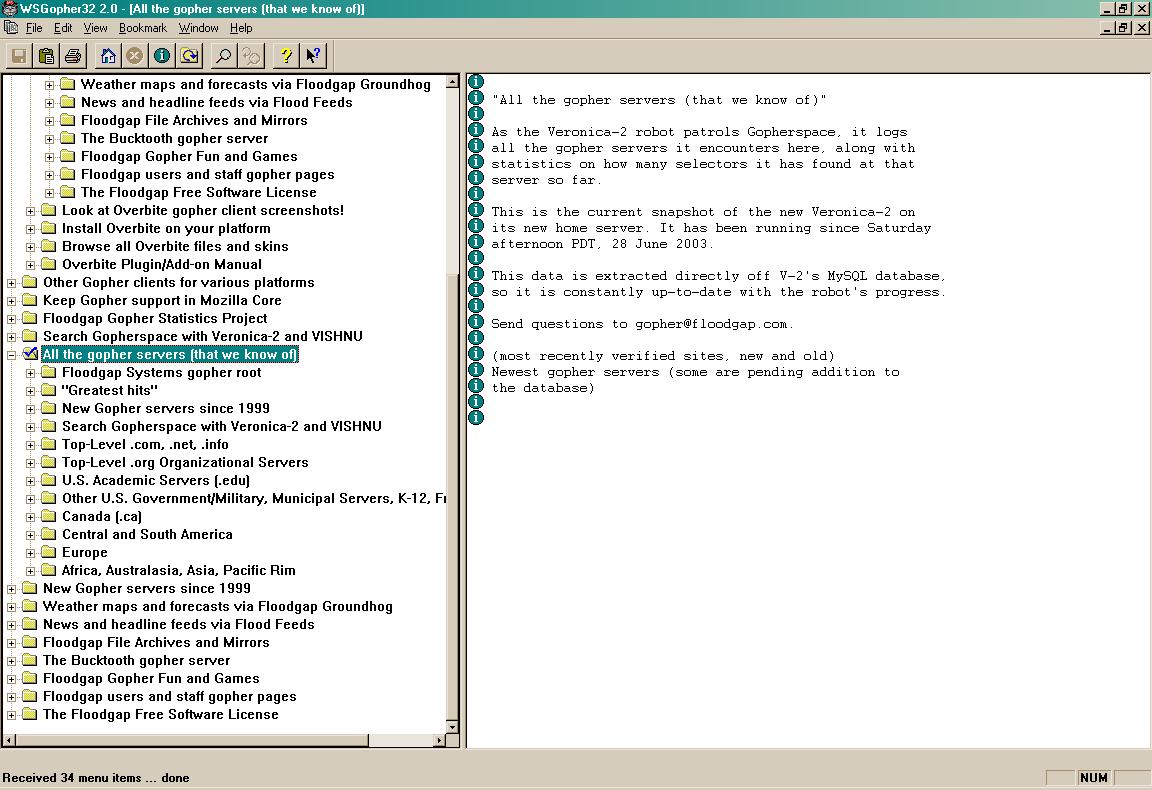1152x790 pixels.
Task: Open the File menu
Action: [34, 28]
